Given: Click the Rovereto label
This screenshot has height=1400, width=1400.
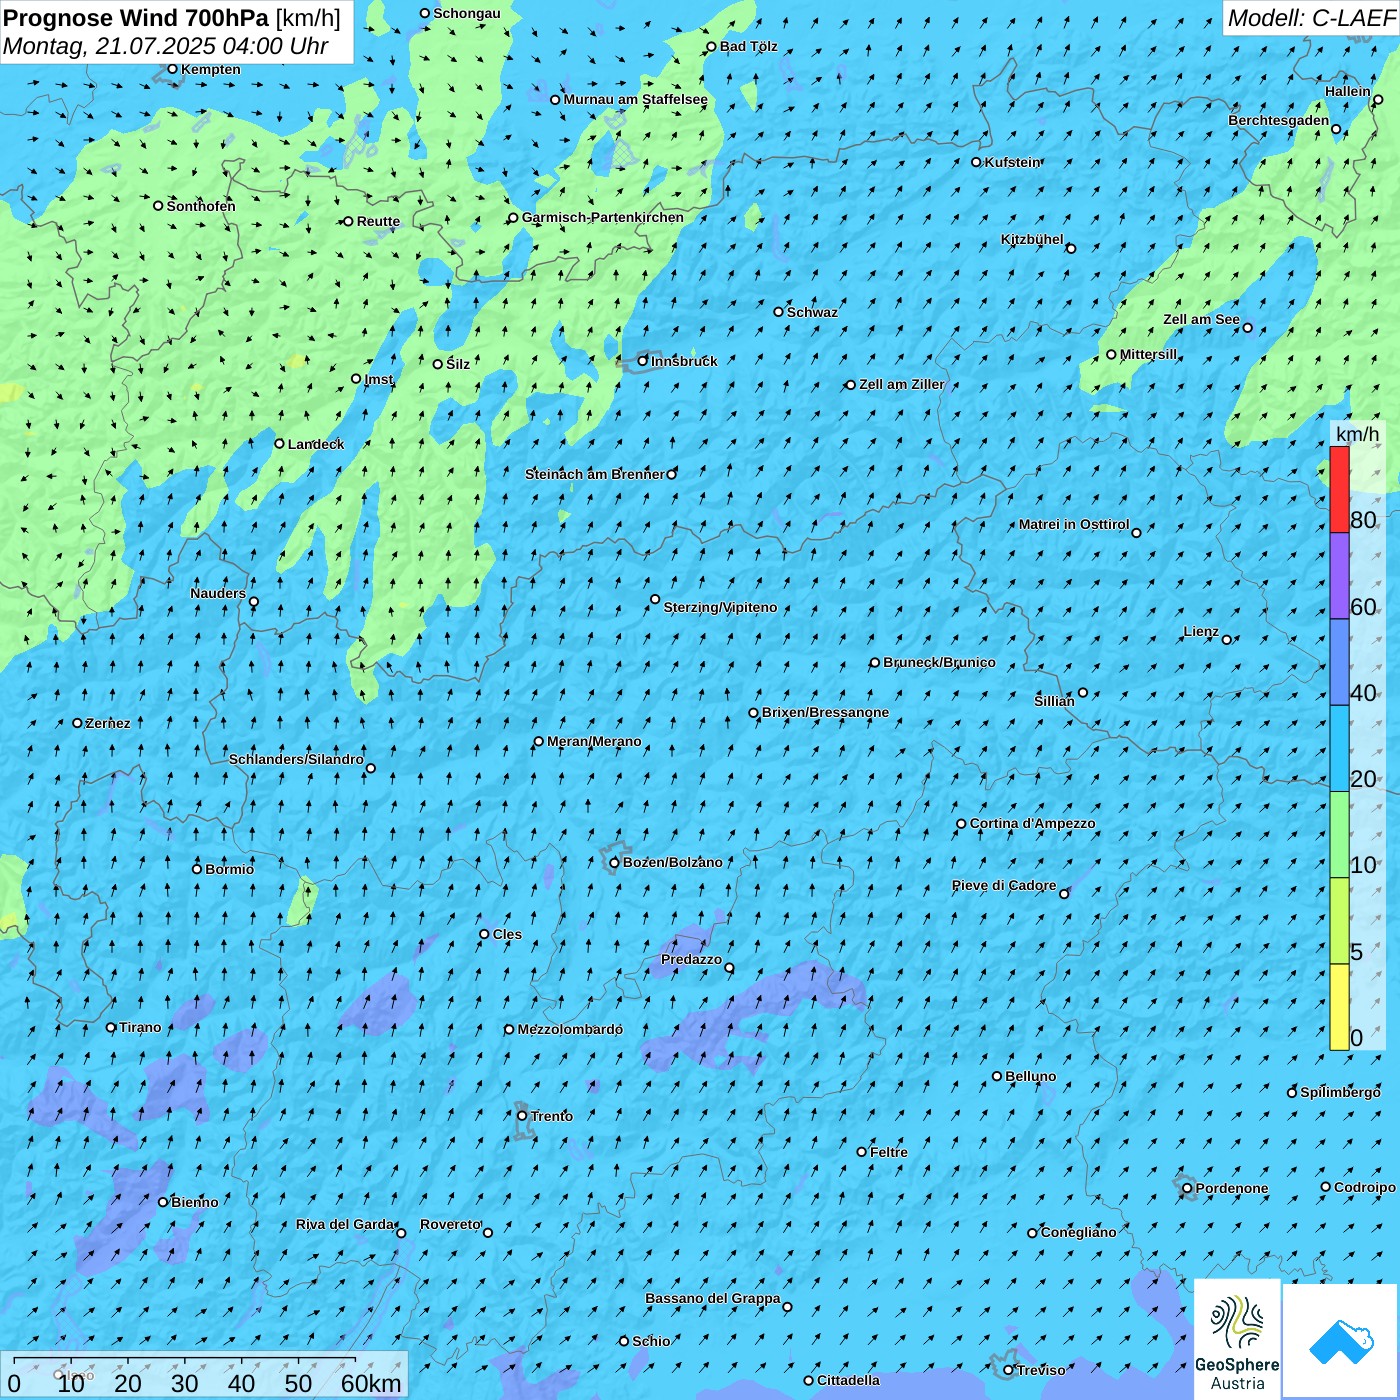Looking at the screenshot, I should pyautogui.click(x=451, y=1224).
